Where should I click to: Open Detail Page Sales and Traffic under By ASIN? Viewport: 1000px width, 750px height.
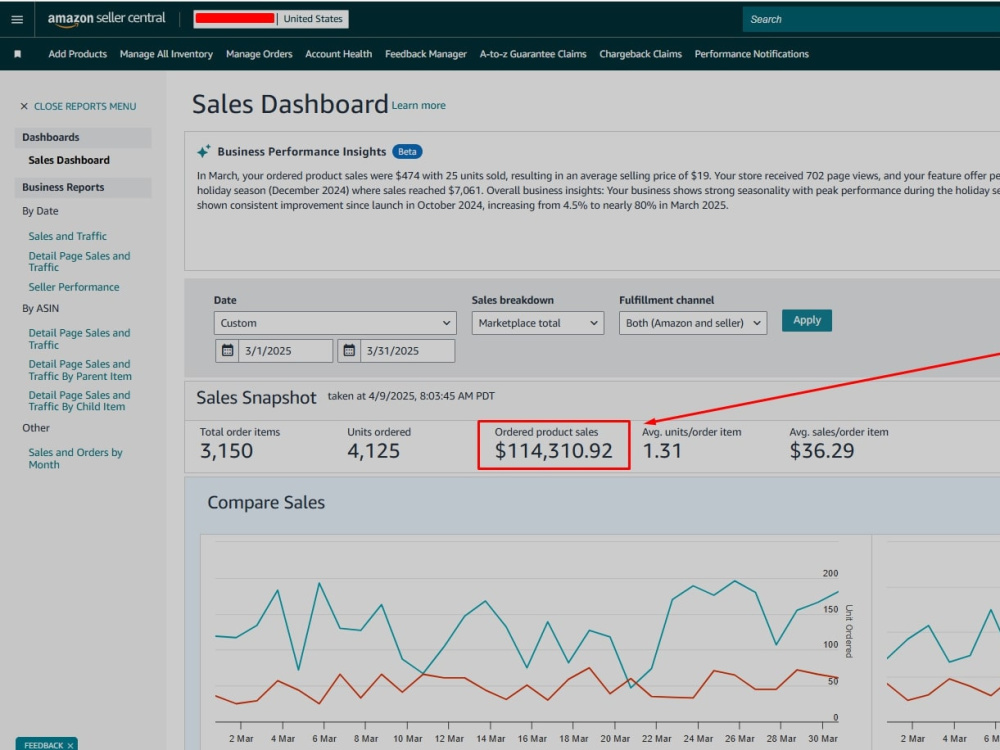coord(79,339)
